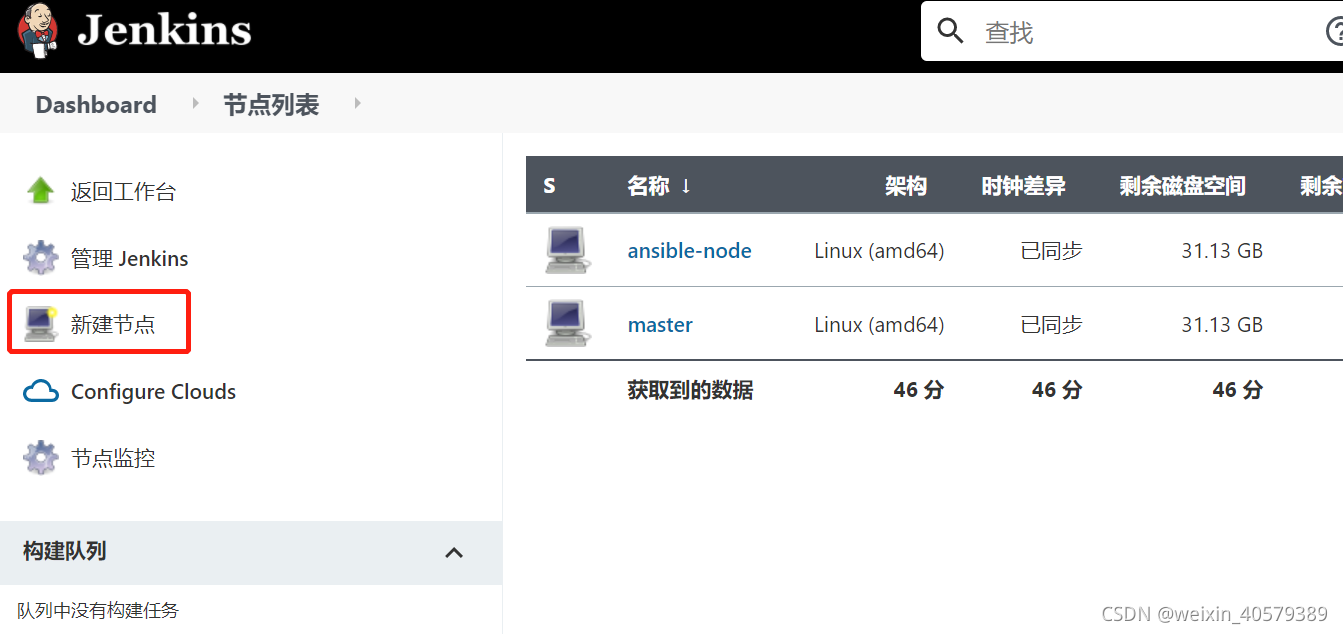
Task: Open the search help question mark icon
Action: click(1334, 32)
